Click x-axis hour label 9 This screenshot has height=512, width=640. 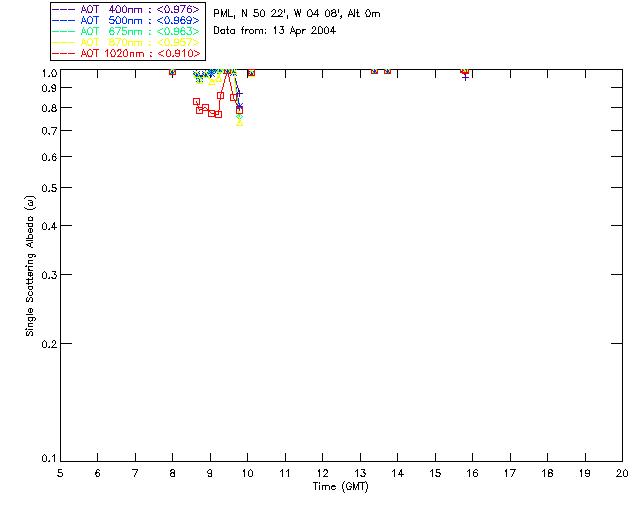(x=210, y=473)
